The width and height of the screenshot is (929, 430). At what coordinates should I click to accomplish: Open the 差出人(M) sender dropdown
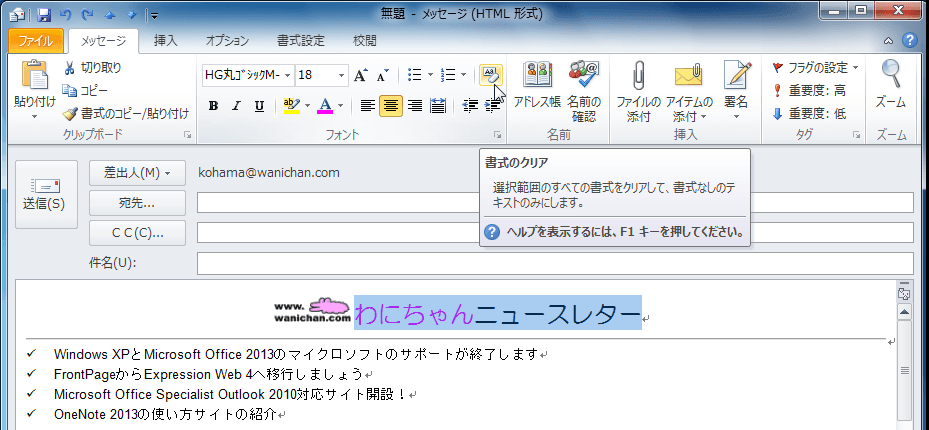[137, 173]
